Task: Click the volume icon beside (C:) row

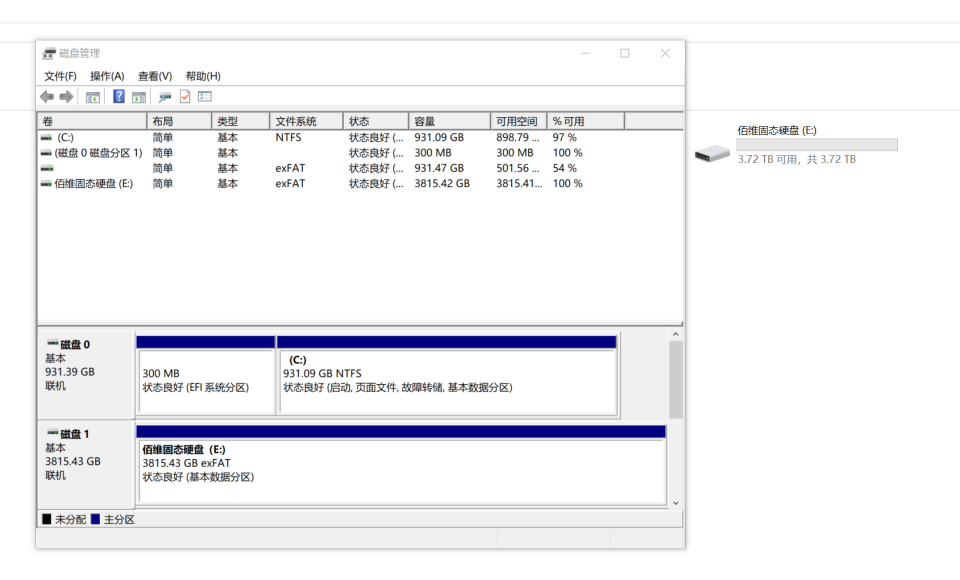Action: point(46,138)
